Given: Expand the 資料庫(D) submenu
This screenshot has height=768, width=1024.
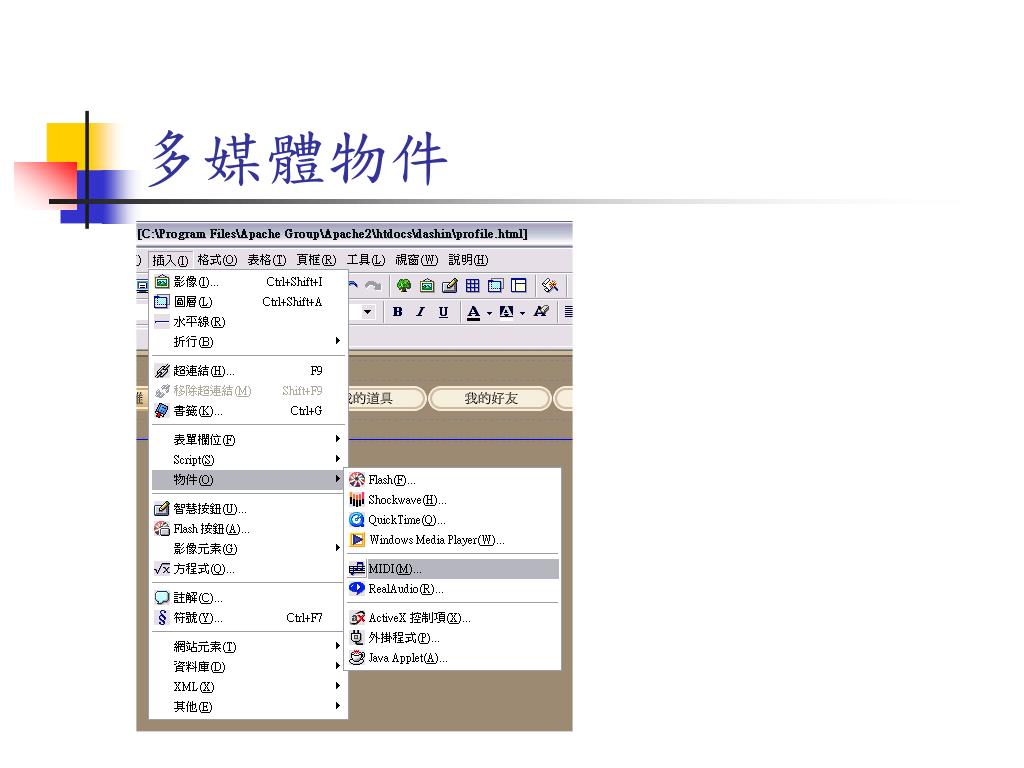Looking at the screenshot, I should point(248,667).
